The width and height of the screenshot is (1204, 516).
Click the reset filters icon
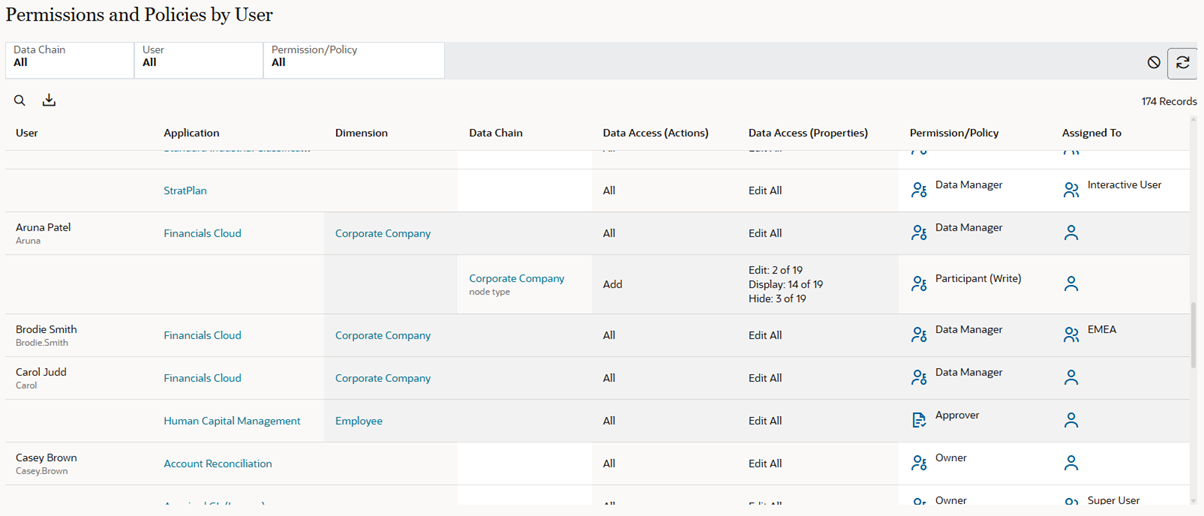(x=1154, y=62)
